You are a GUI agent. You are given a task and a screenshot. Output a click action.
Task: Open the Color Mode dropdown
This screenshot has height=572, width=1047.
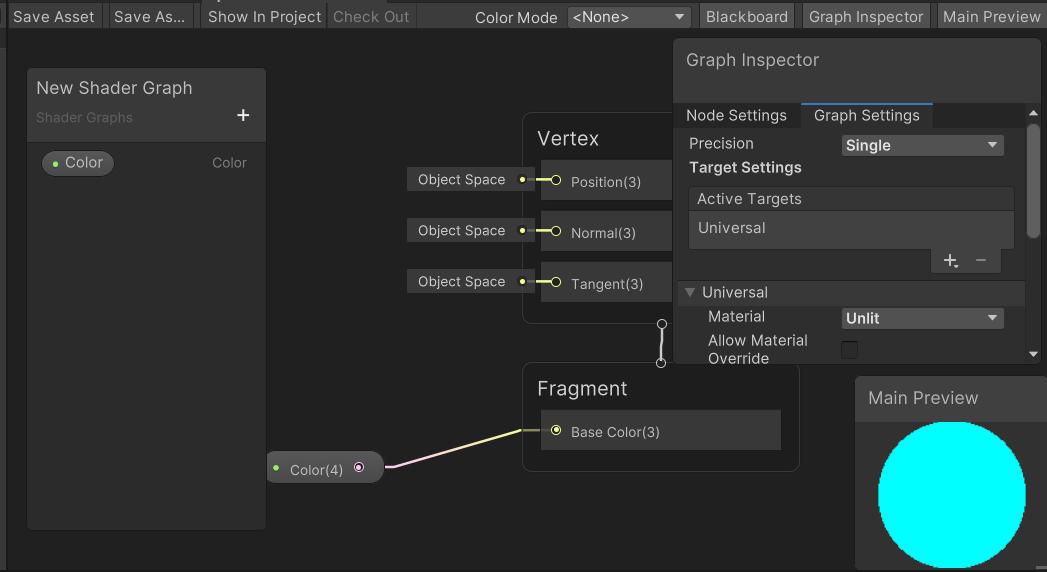click(628, 17)
